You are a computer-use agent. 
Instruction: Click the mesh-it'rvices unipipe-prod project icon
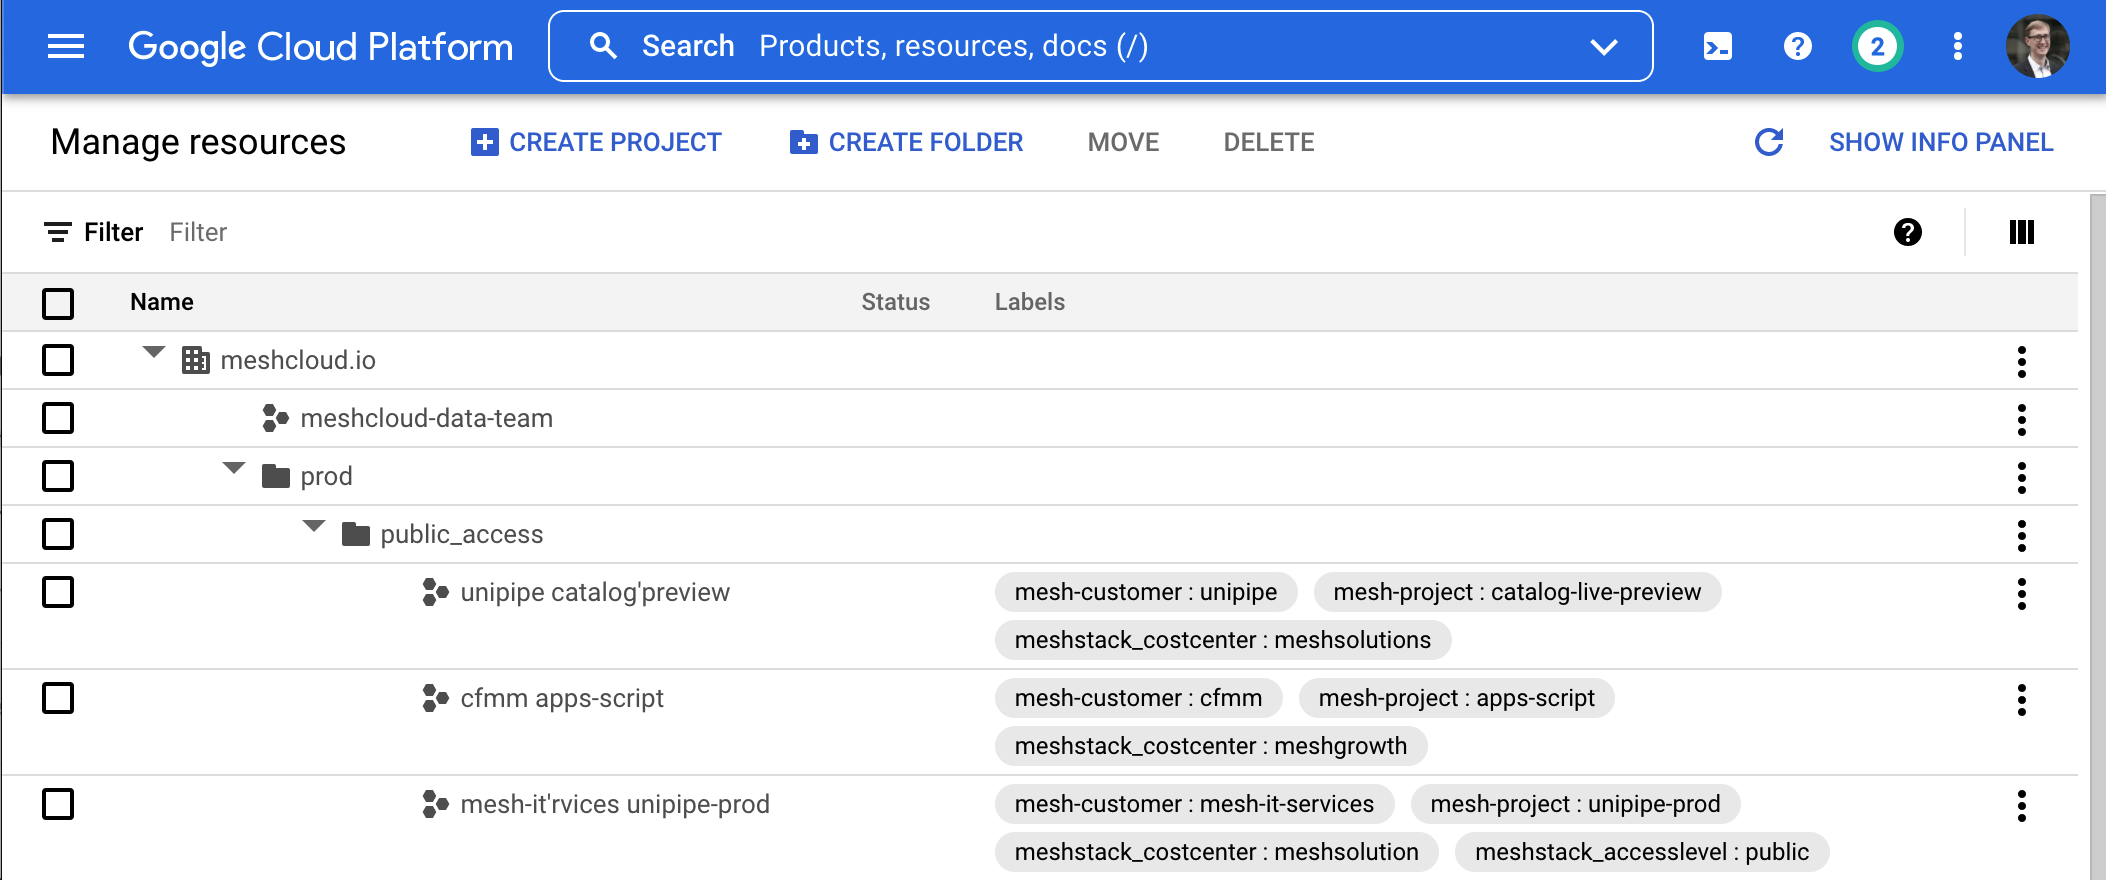click(435, 804)
